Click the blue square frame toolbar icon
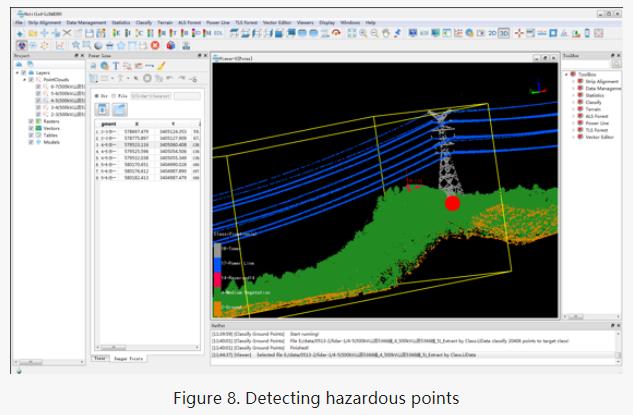The width and height of the screenshot is (633, 415). pos(553,34)
